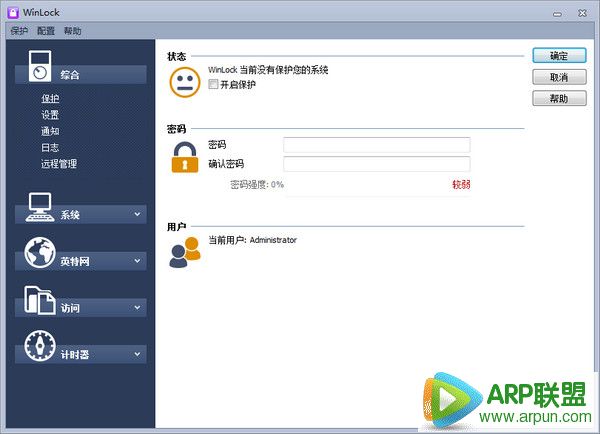Image resolution: width=600 pixels, height=434 pixels.
Task: Click the WinLock 当前没有保护您的系统 status text
Action: [x=268, y=70]
